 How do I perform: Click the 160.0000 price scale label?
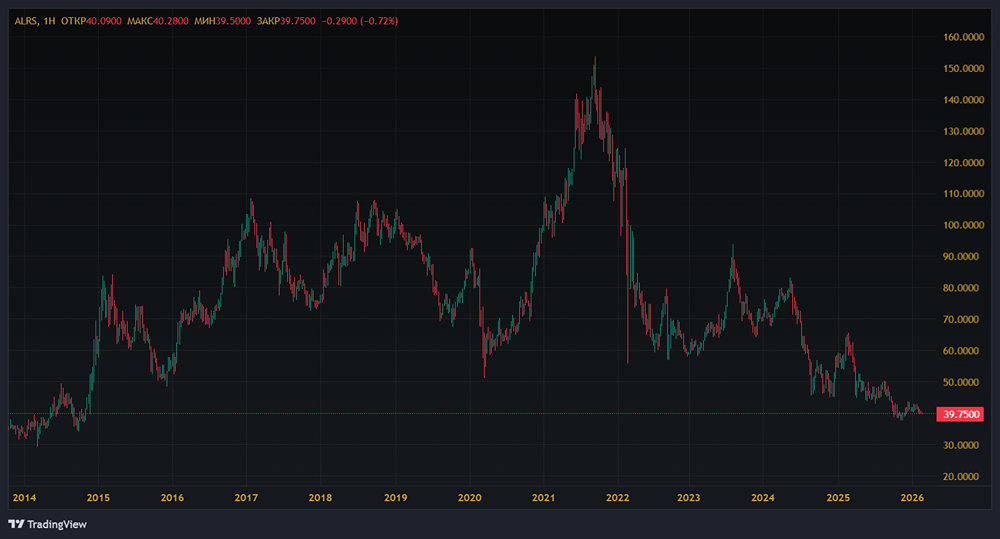point(963,37)
